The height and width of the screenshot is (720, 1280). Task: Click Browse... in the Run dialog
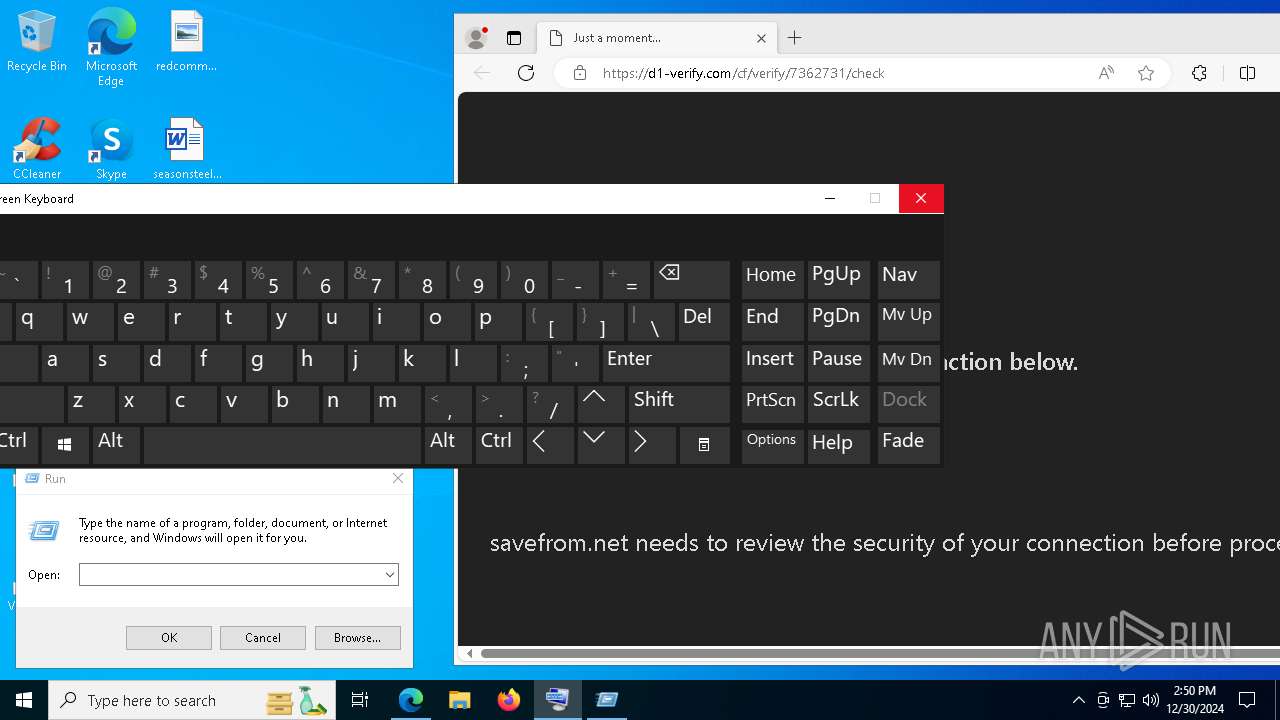point(358,638)
